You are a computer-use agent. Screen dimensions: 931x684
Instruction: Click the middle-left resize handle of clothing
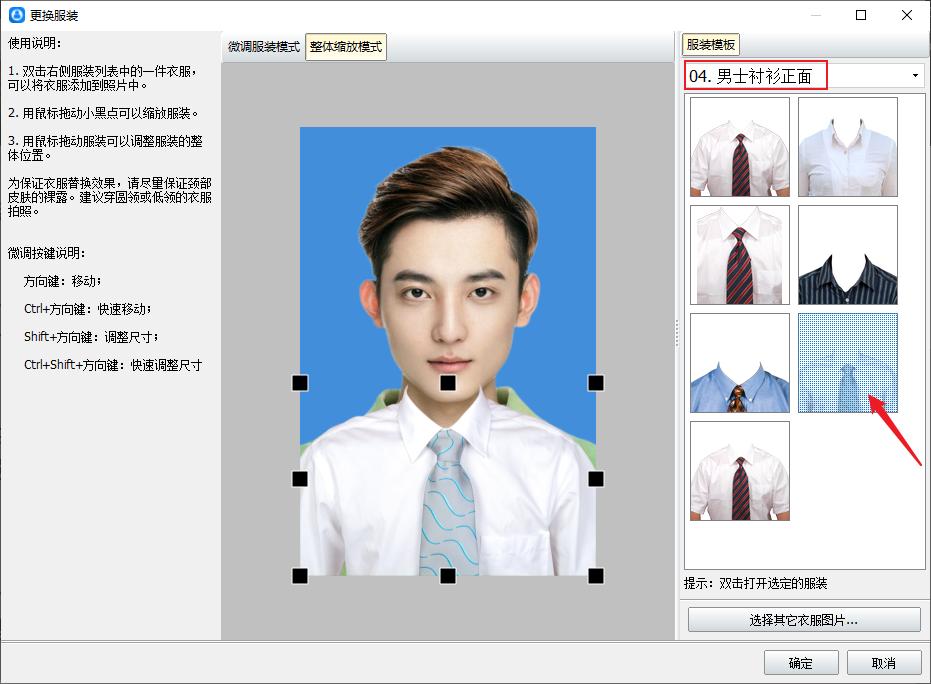300,479
